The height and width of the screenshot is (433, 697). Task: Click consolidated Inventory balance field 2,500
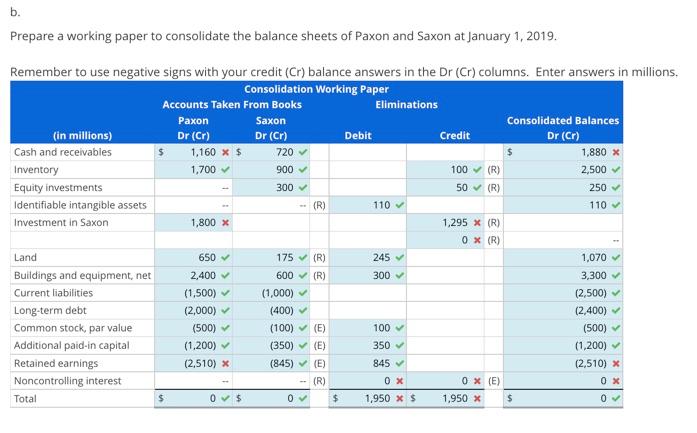point(563,170)
